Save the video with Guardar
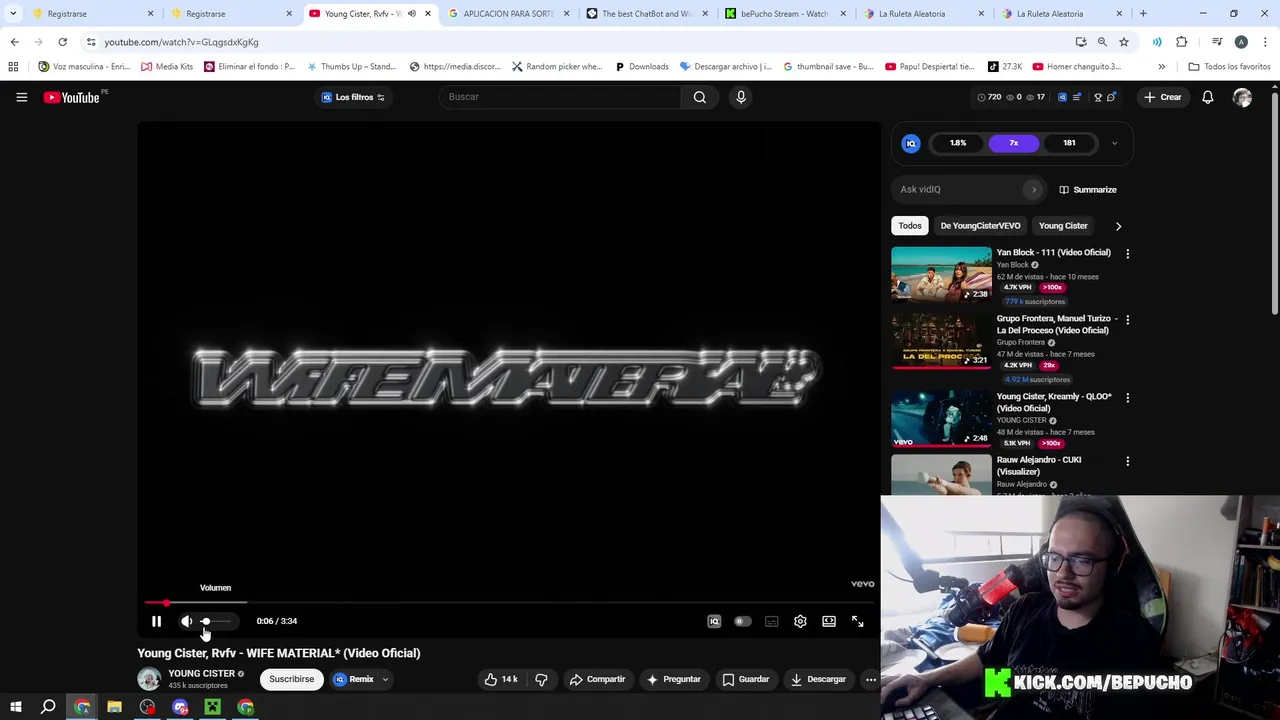This screenshot has height=720, width=1280. click(x=746, y=679)
